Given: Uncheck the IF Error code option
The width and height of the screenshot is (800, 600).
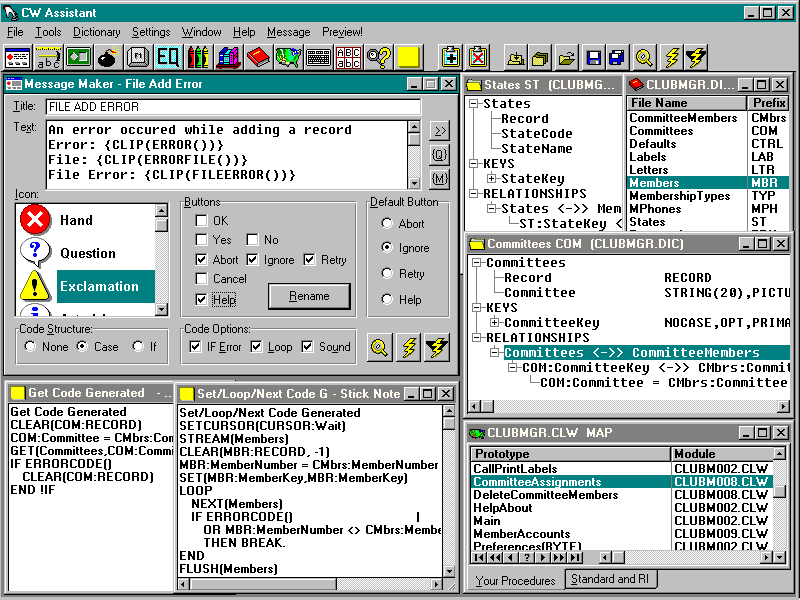Looking at the screenshot, I should (195, 347).
